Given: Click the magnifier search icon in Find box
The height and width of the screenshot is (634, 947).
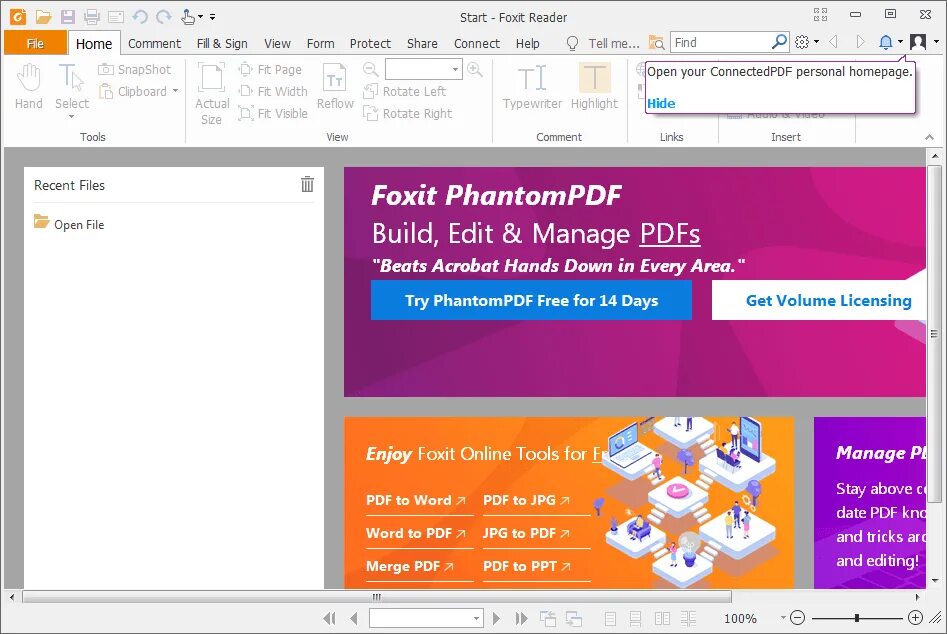Looking at the screenshot, I should tap(779, 42).
